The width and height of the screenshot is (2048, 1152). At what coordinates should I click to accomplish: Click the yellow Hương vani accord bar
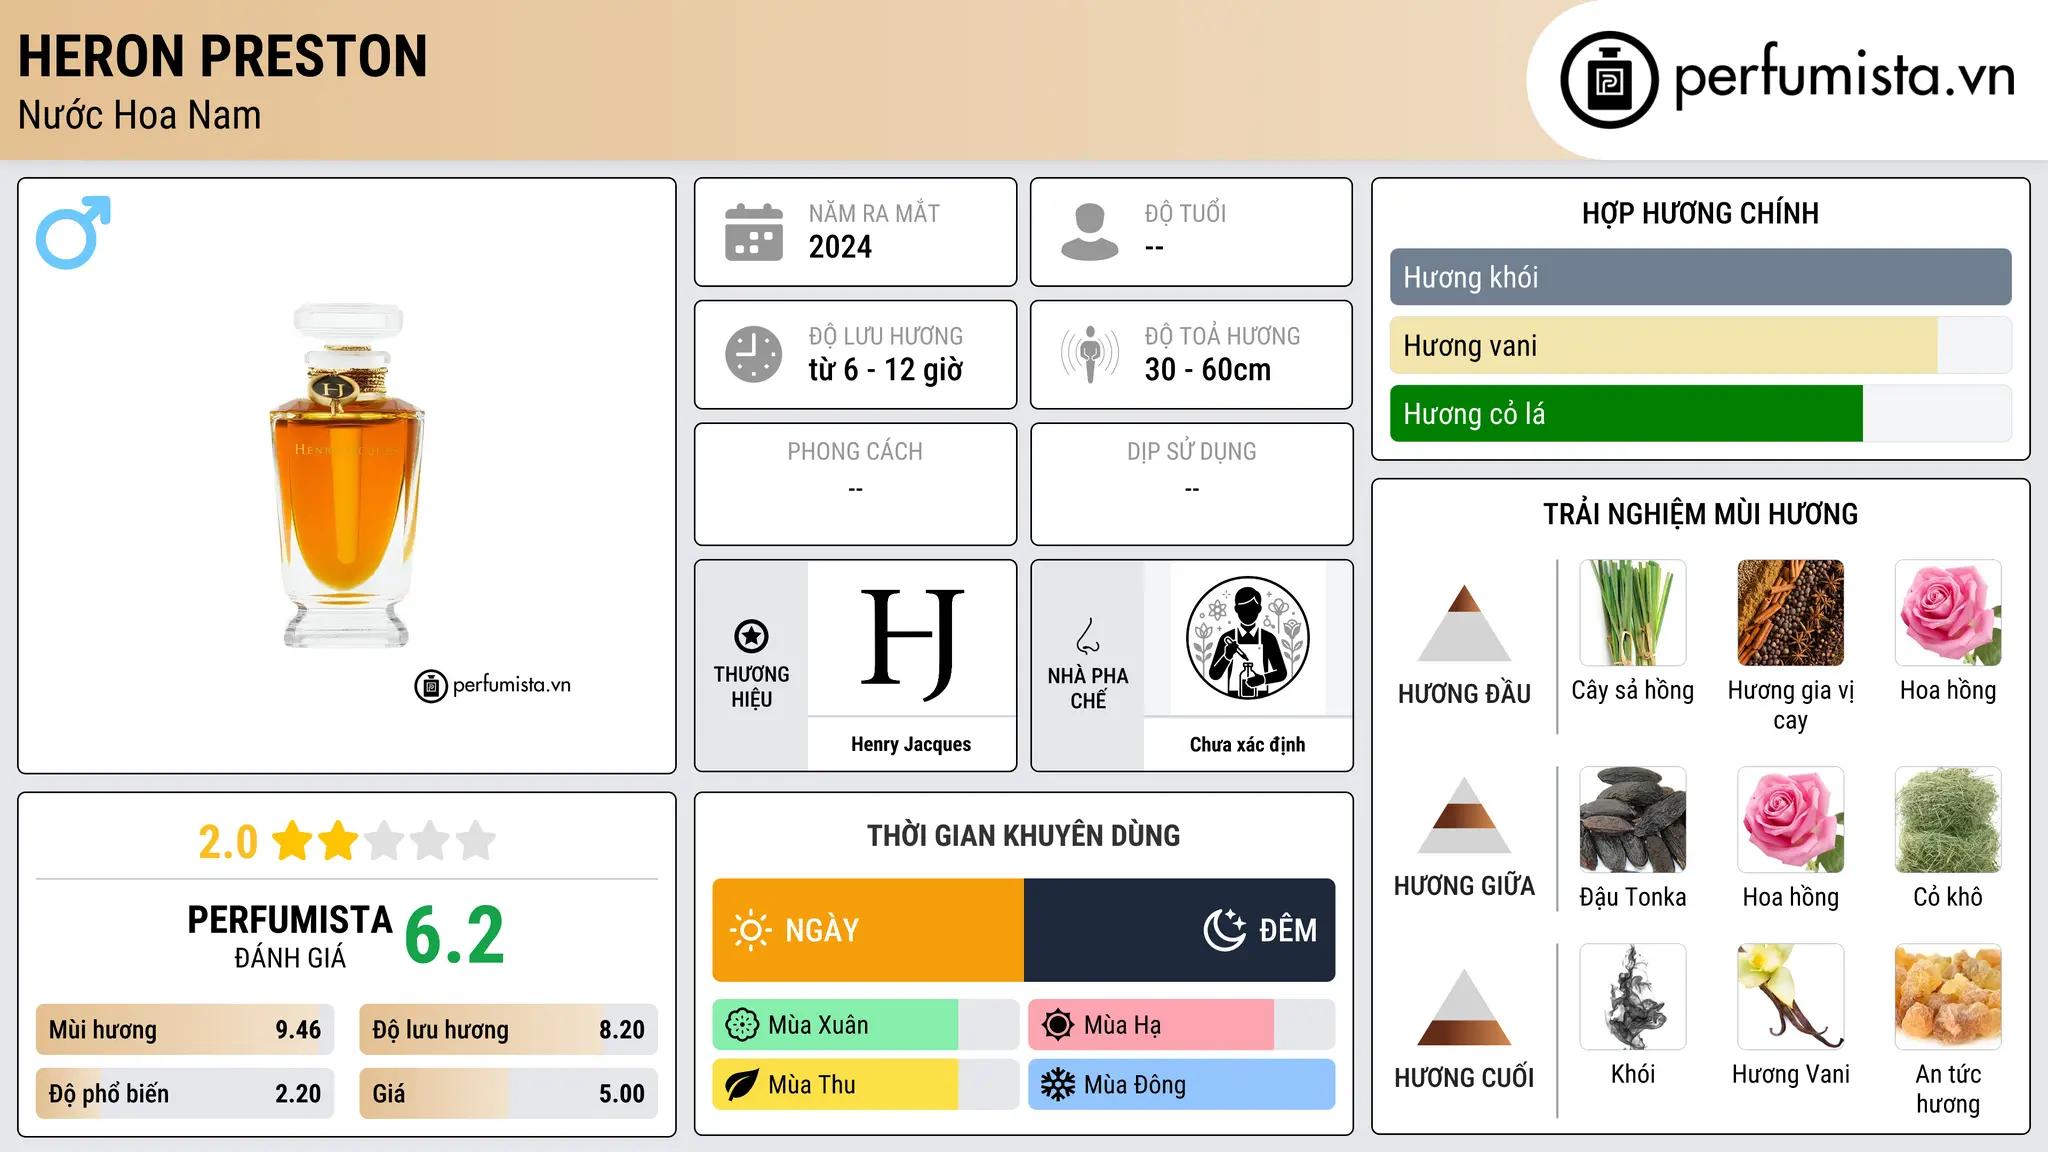[x=1700, y=345]
